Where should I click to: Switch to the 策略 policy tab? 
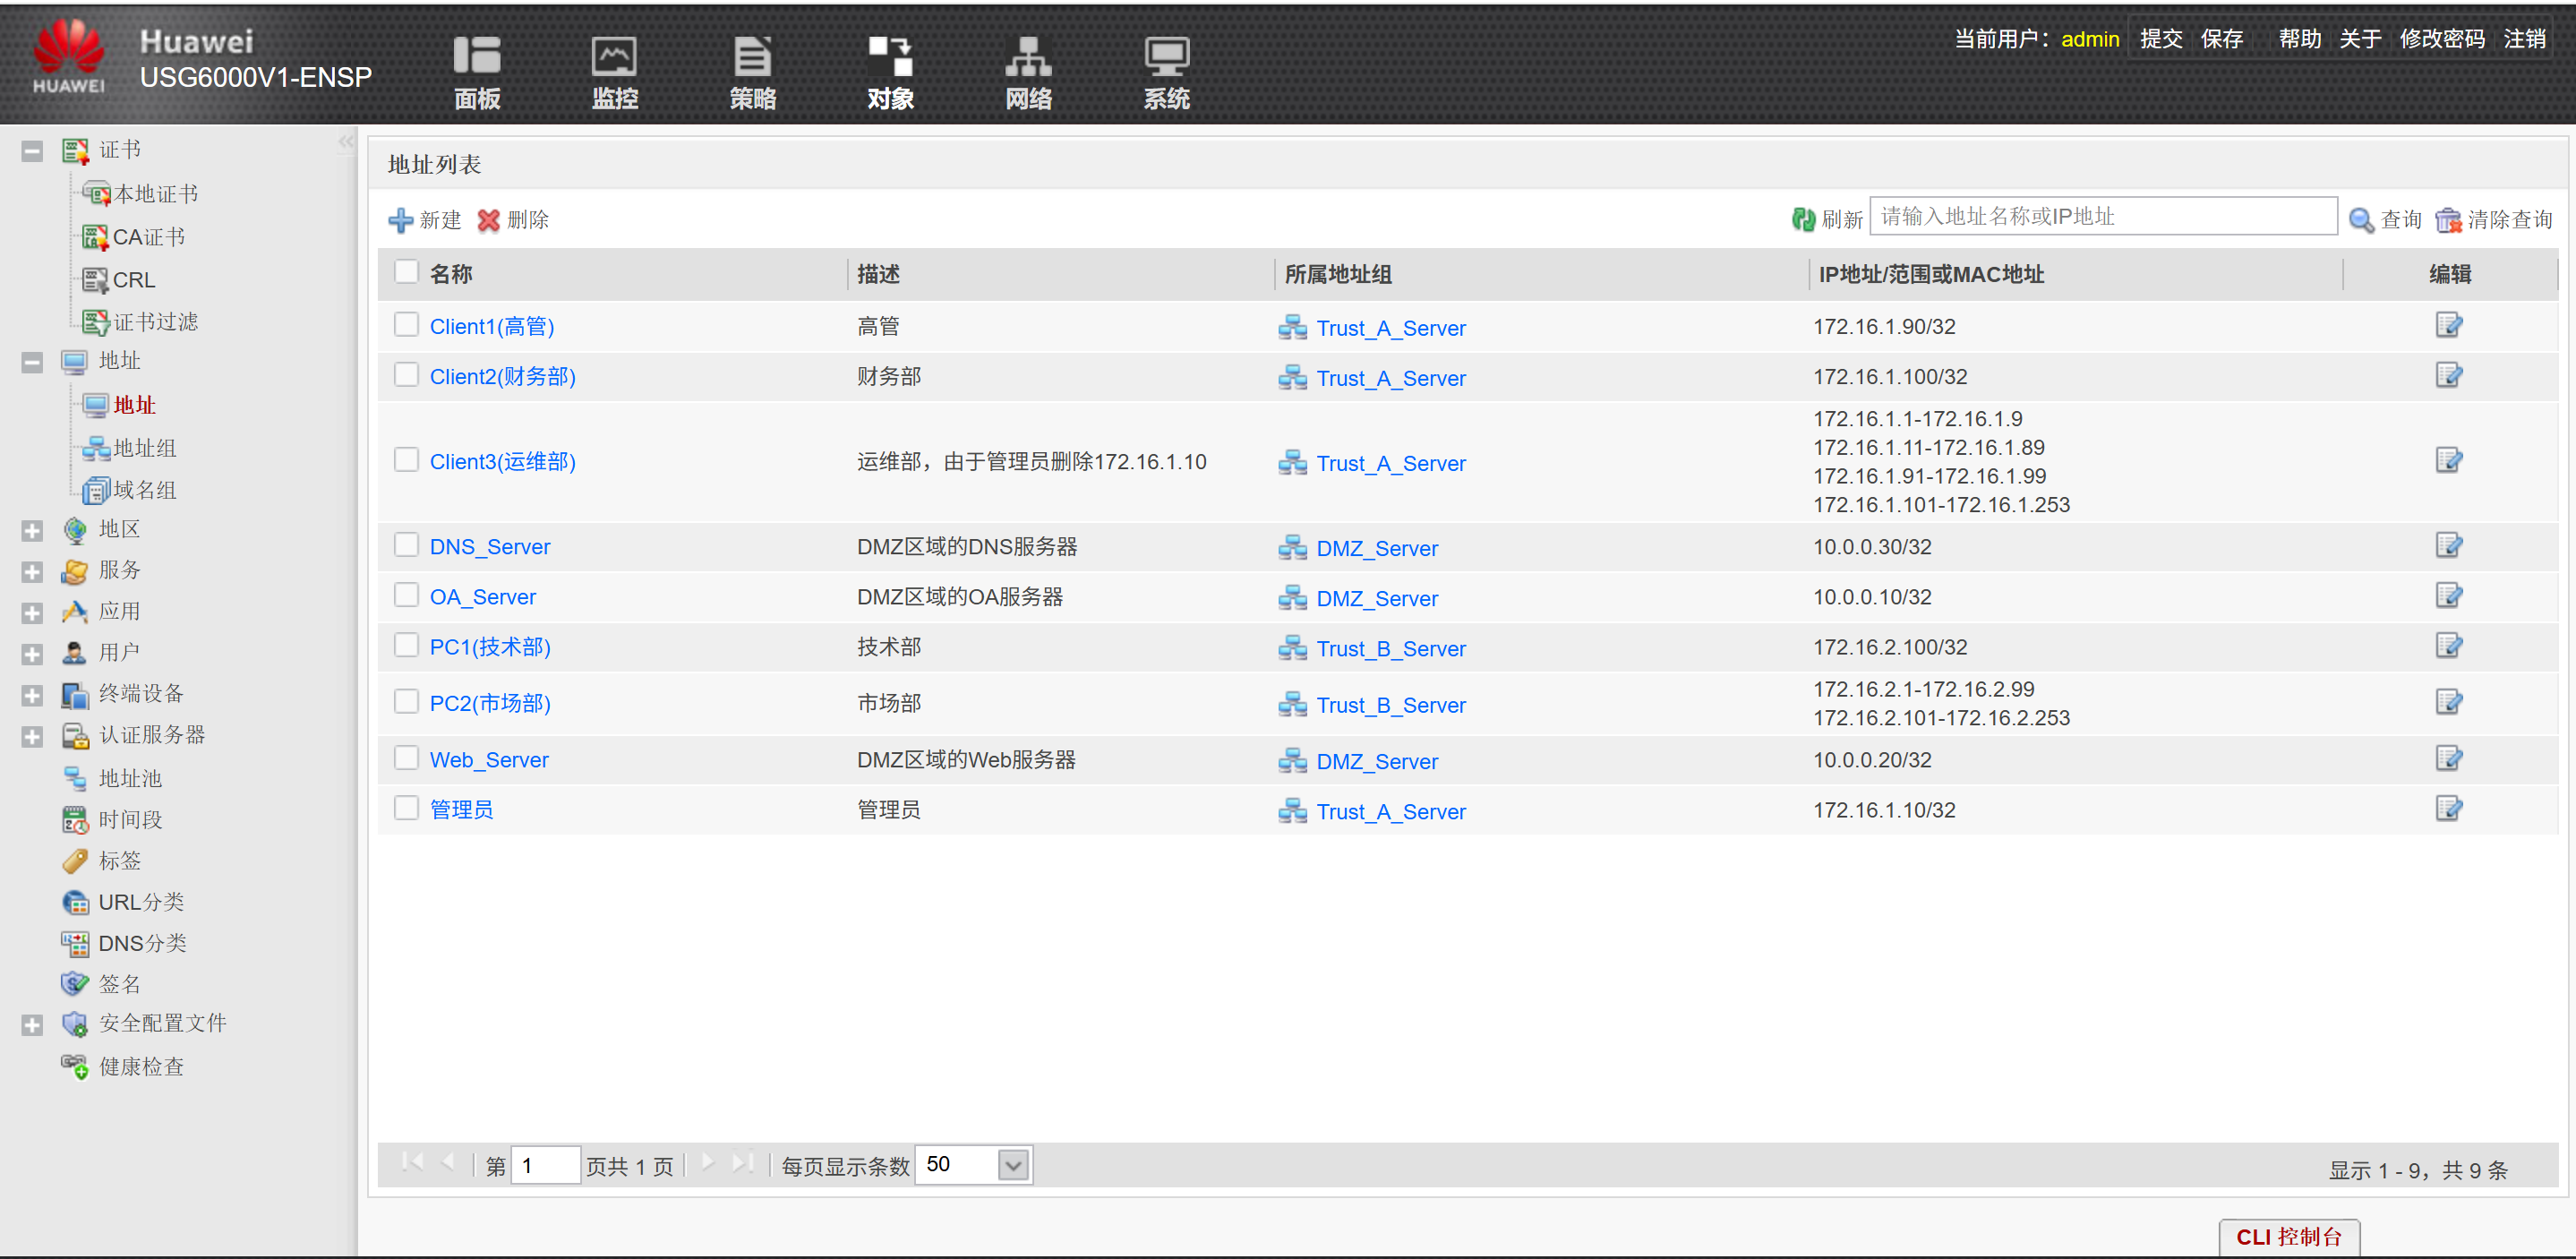(752, 58)
